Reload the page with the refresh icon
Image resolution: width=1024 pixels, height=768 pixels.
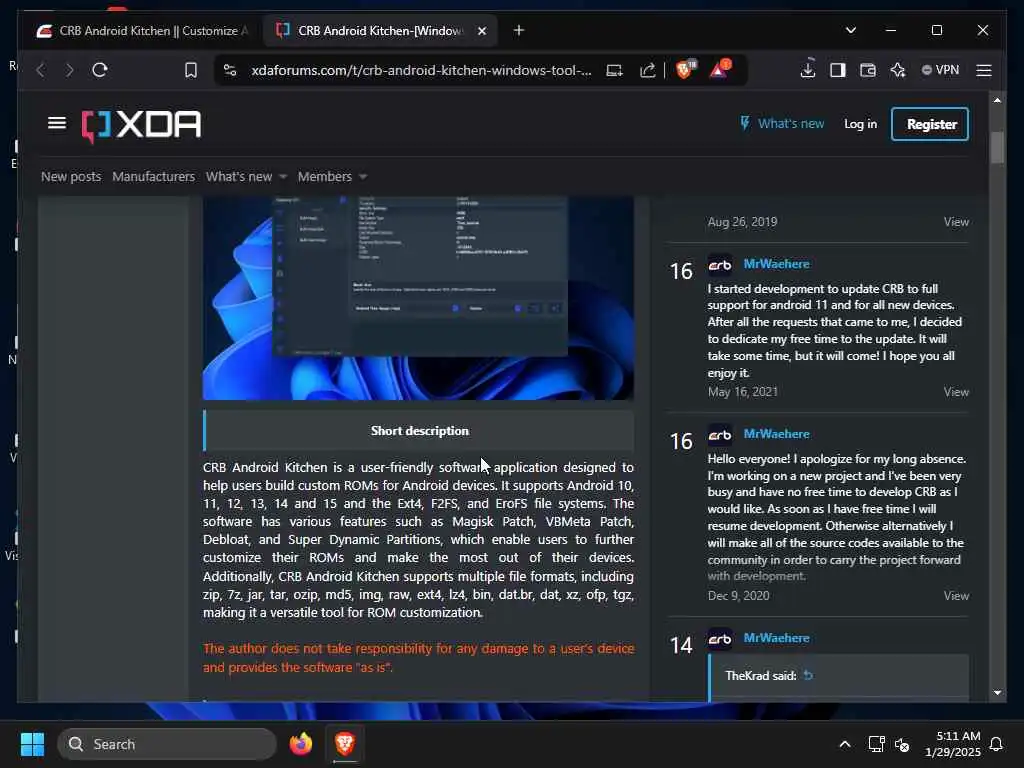[100, 70]
